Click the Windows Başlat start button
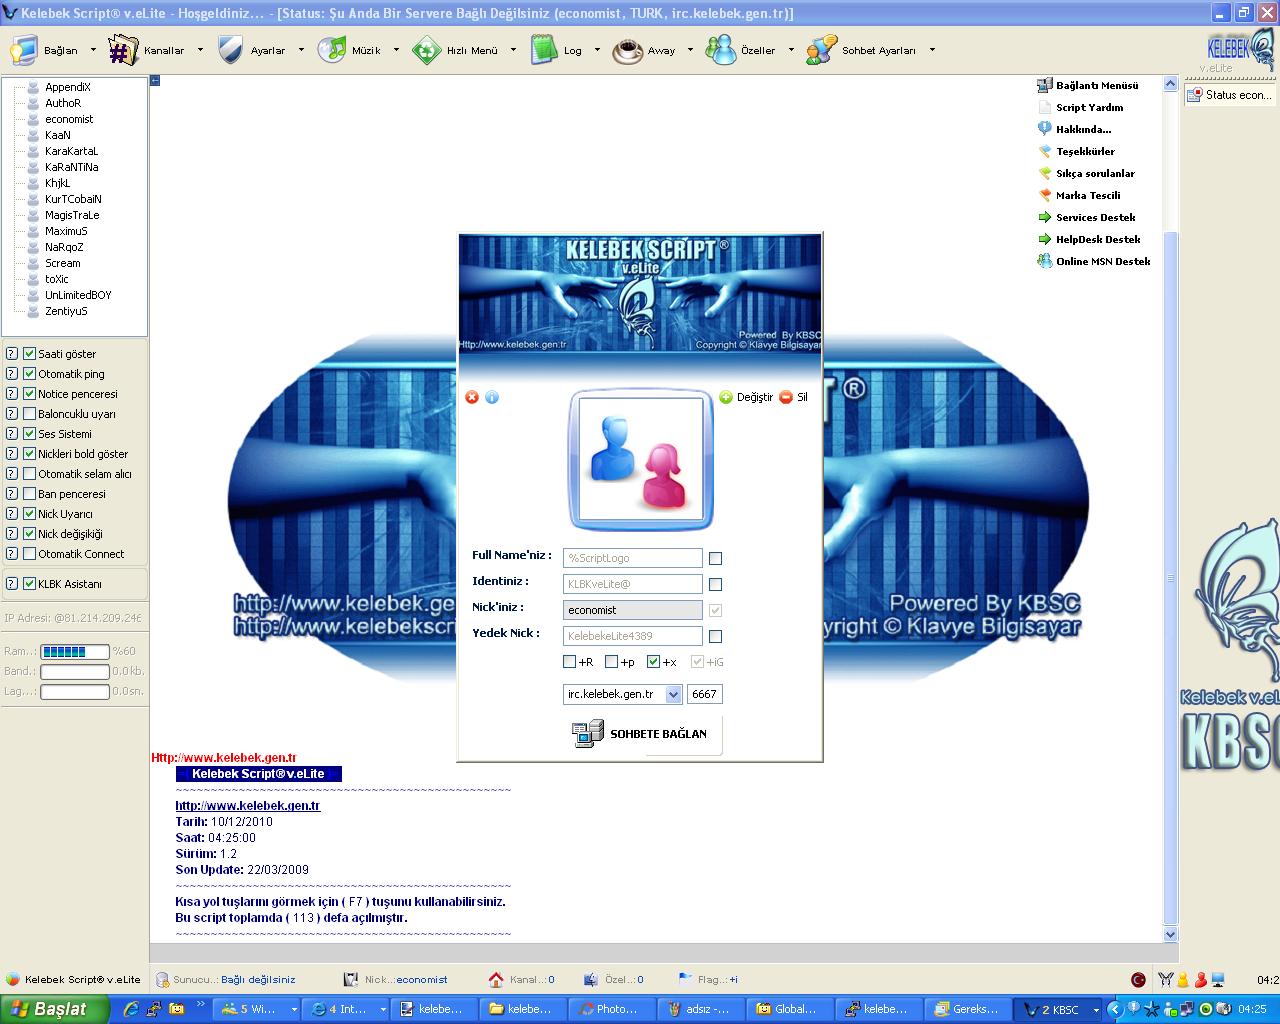Viewport: 1280px width, 1024px height. (x=54, y=1009)
